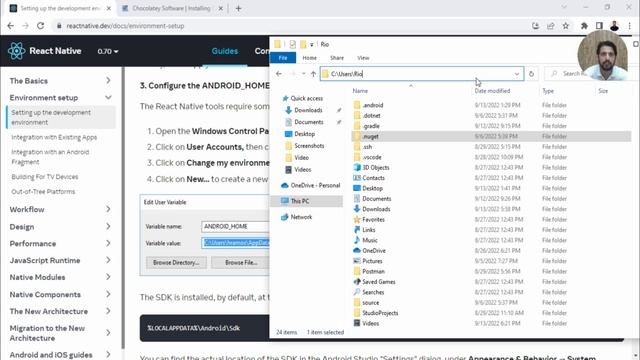Sort files by Date modified header
640x360 pixels.
coord(492,91)
